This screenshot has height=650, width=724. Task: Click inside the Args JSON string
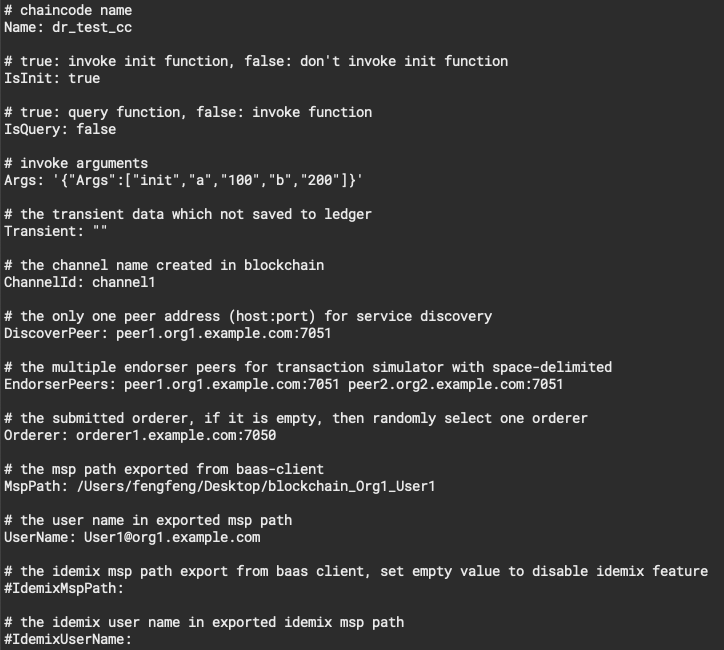click(207, 180)
